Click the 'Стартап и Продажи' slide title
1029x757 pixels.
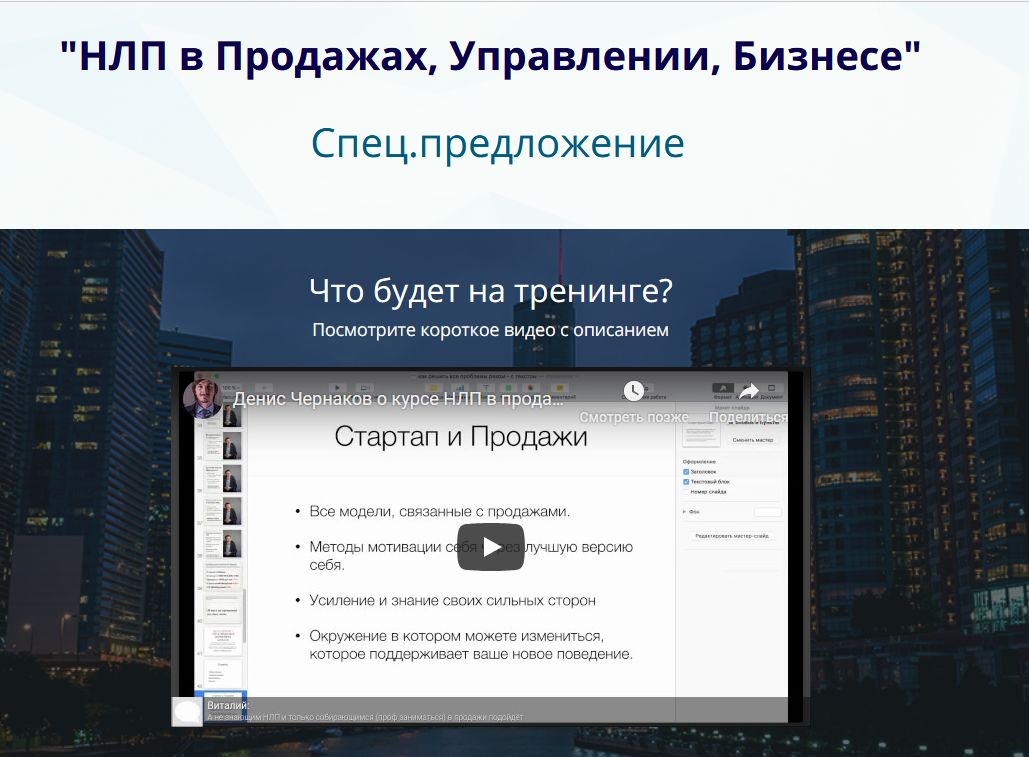tap(460, 437)
